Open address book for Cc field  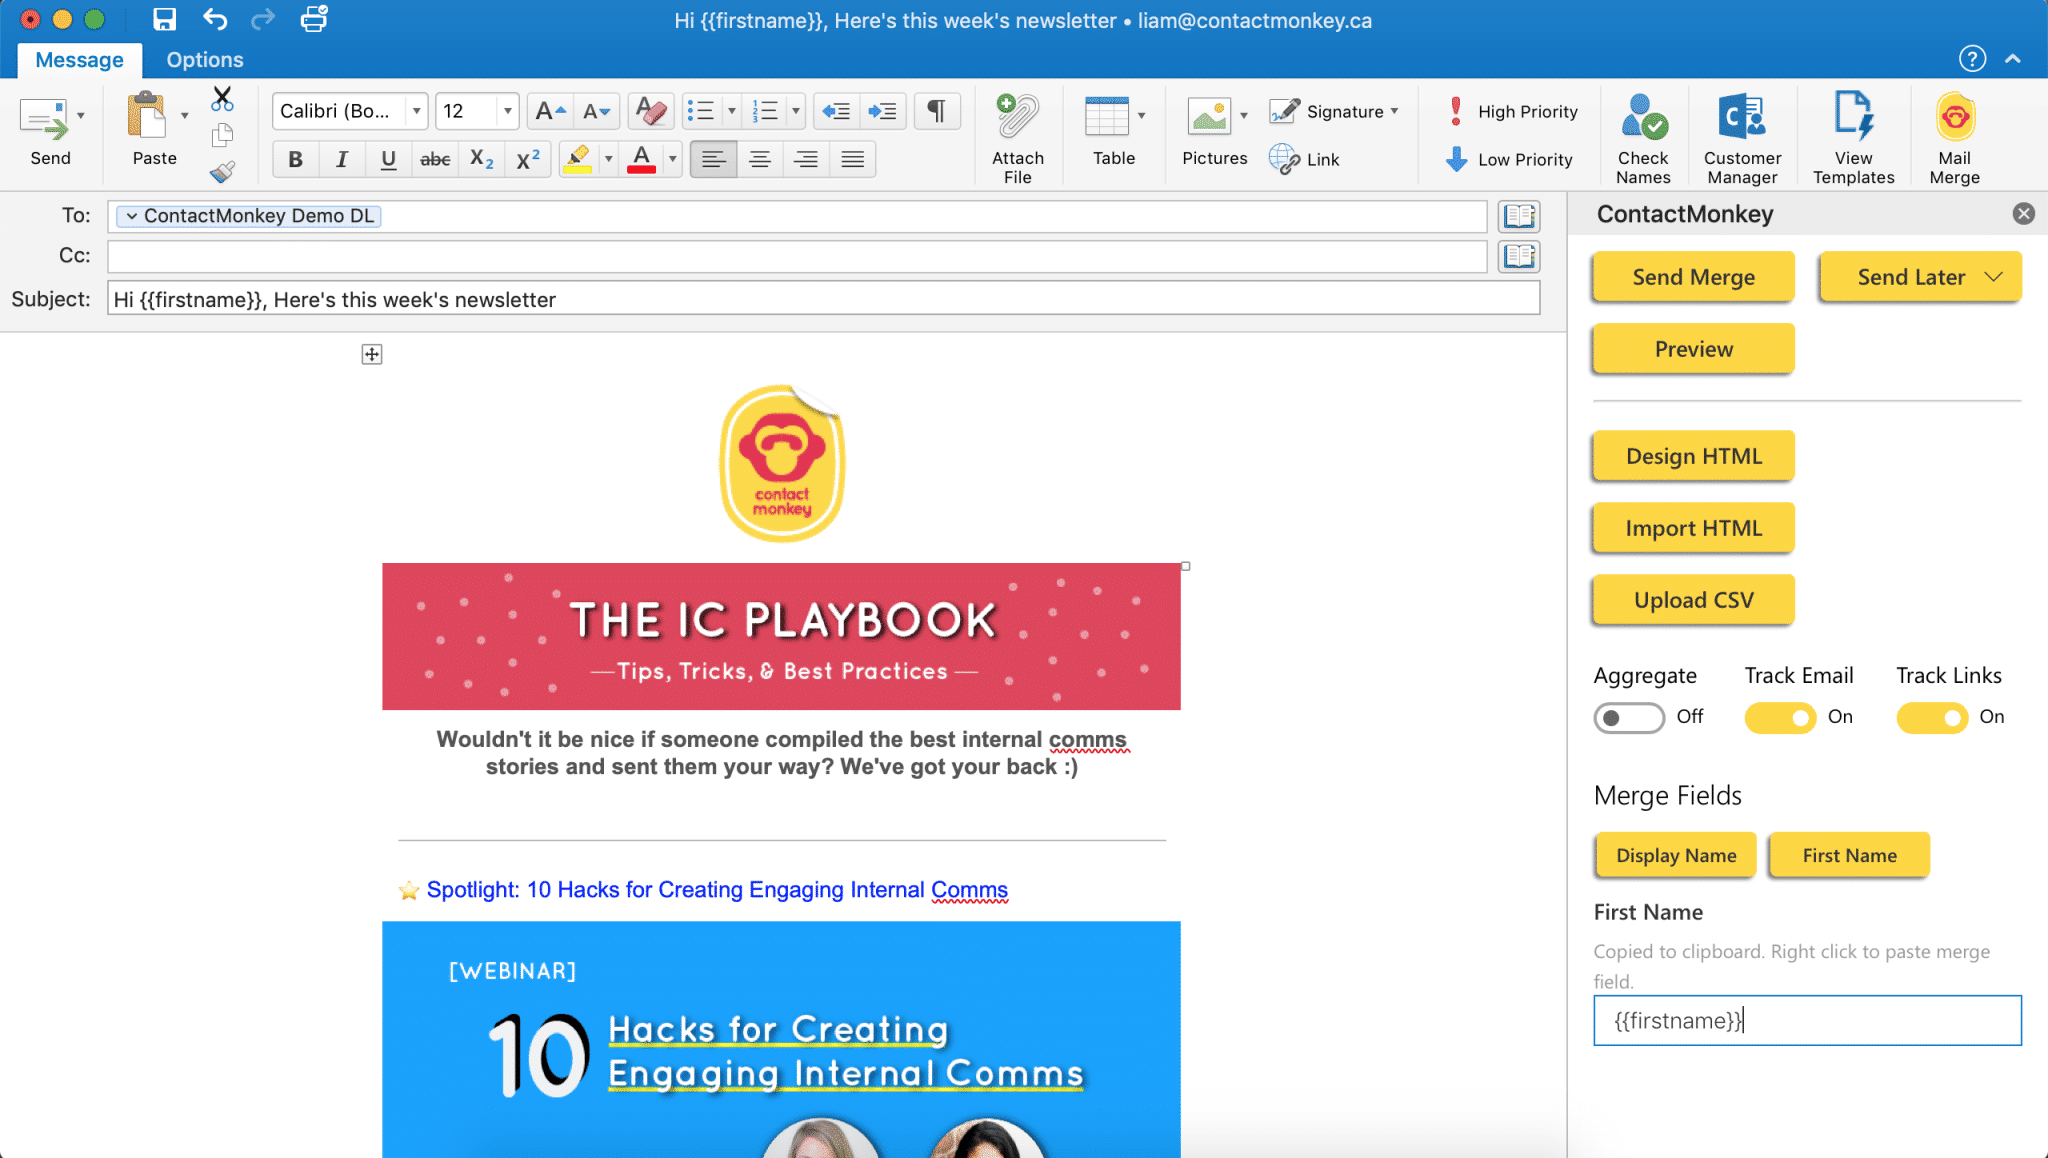(1519, 256)
